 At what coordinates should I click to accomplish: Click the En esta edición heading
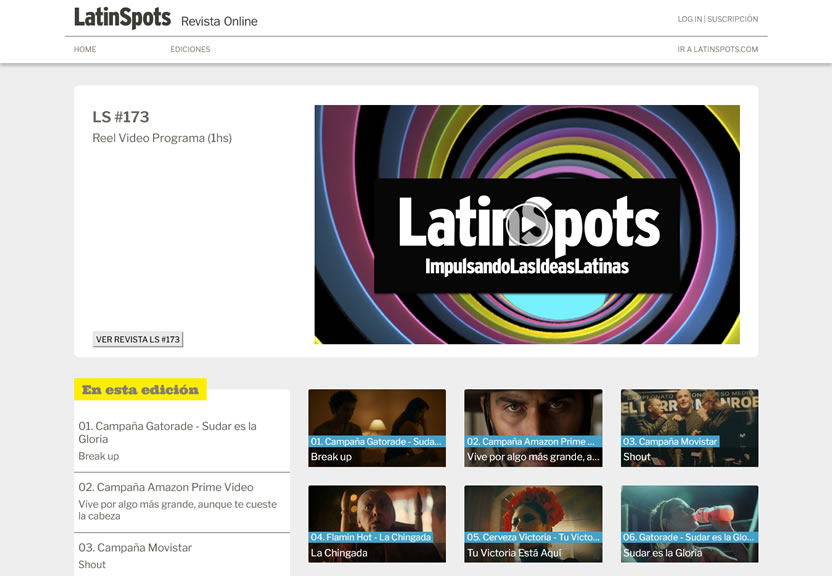coord(140,389)
